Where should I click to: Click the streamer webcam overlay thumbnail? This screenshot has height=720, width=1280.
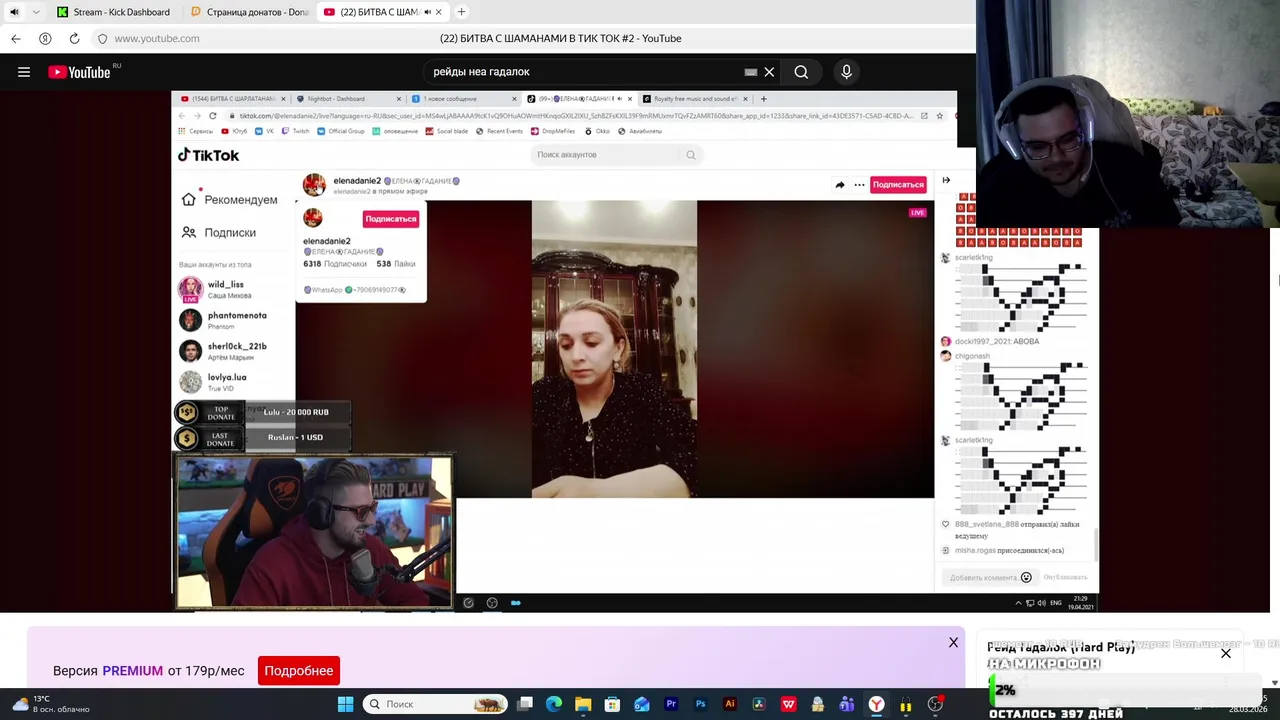(314, 533)
